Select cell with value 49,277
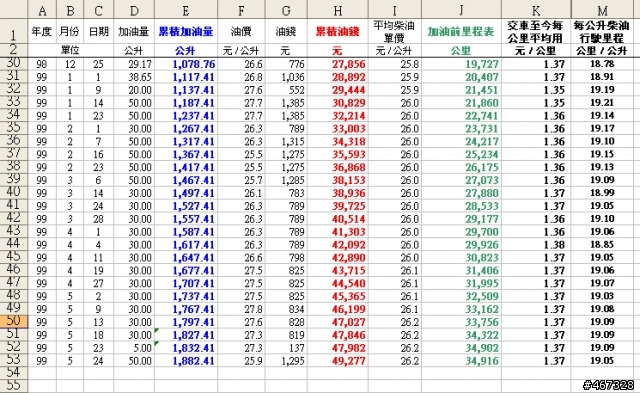Image resolution: width=640 pixels, height=393 pixels. coord(337,361)
